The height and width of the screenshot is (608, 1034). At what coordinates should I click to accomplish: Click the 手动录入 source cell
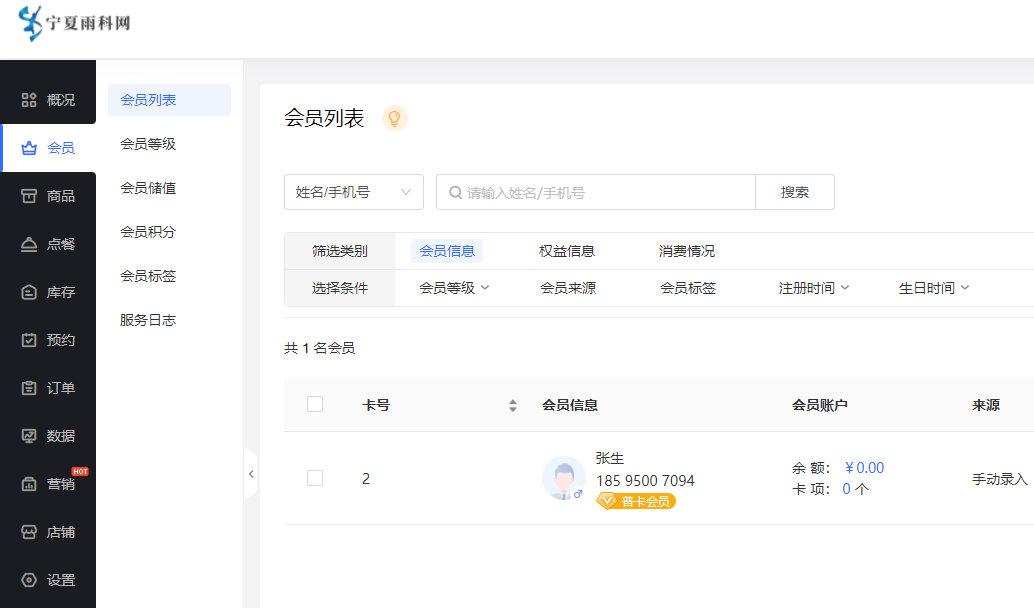(x=1000, y=479)
